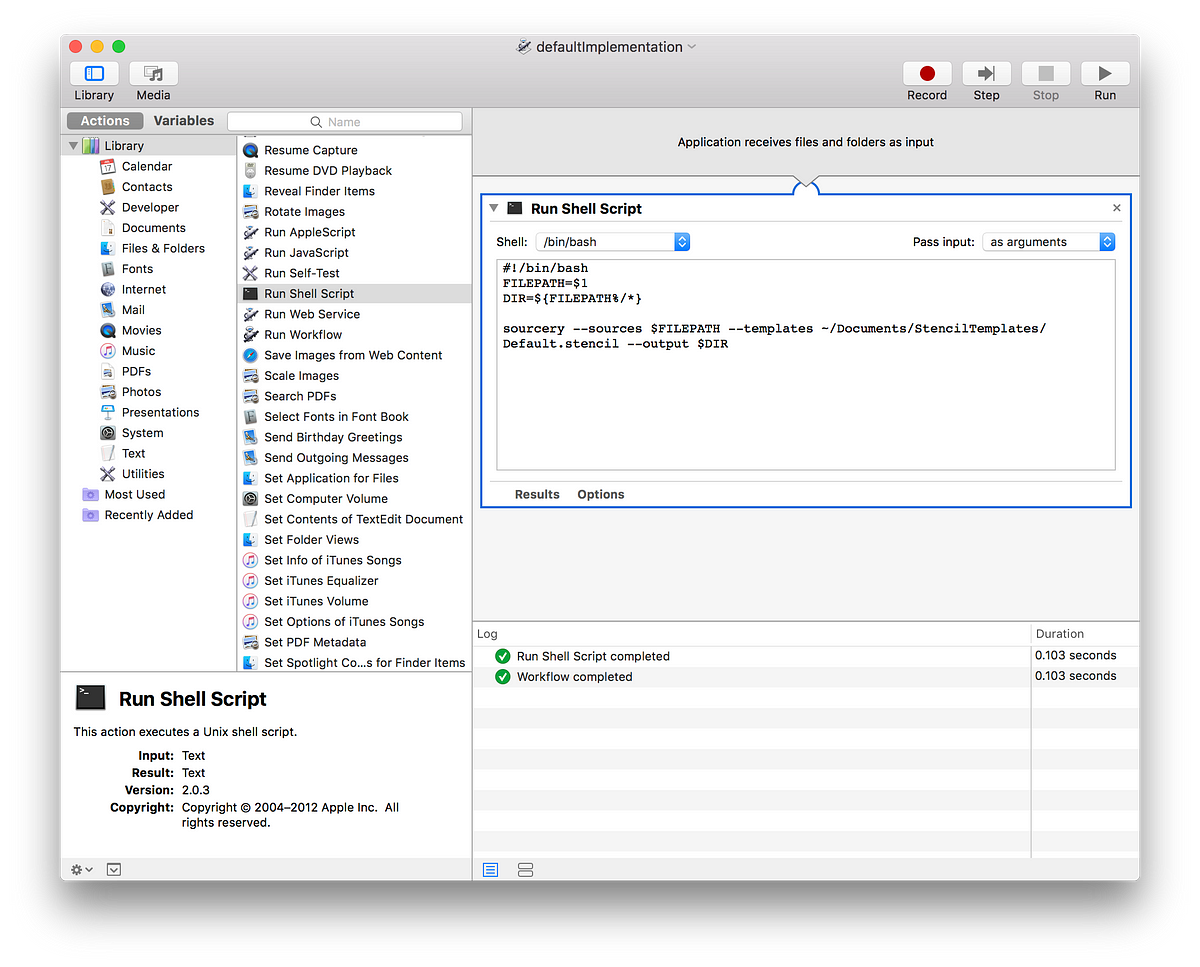Collapse the Library tree disclosure triangle
The image size is (1200, 967).
pyautogui.click(x=73, y=146)
